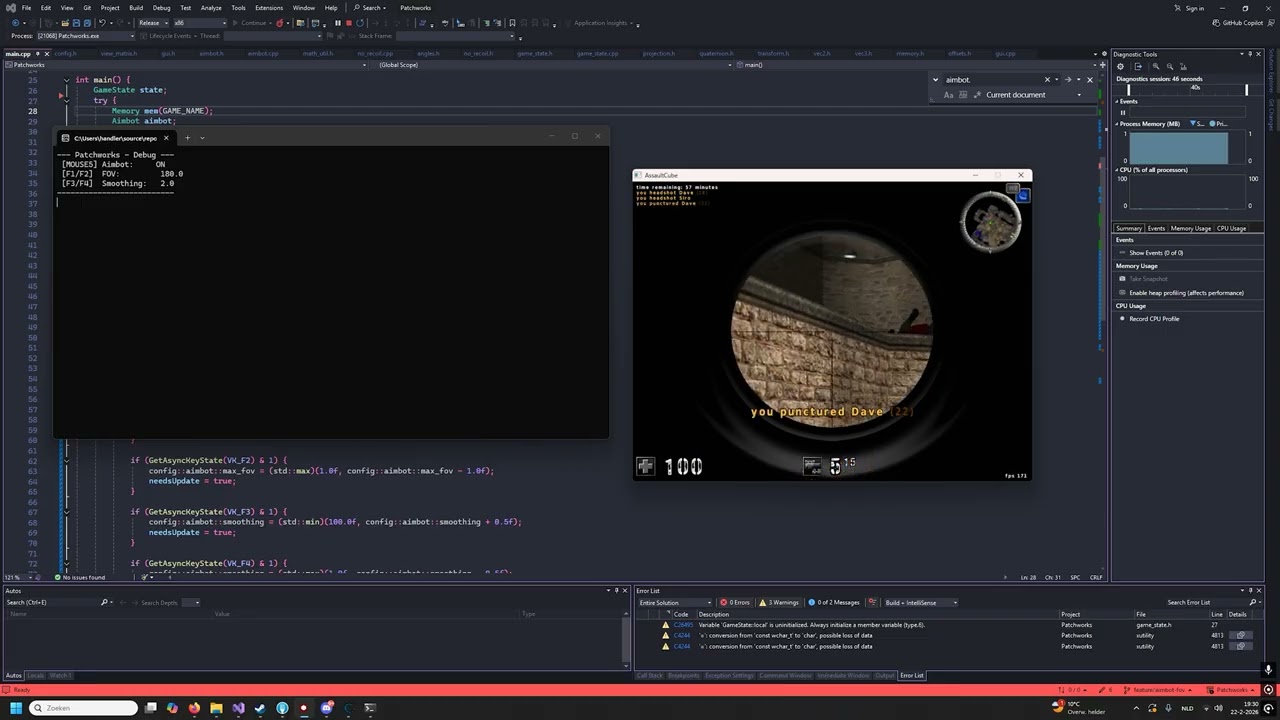1280x720 pixels.
Task: Adjust diagnostics timeline left handle
Action: [x=1128, y=89]
